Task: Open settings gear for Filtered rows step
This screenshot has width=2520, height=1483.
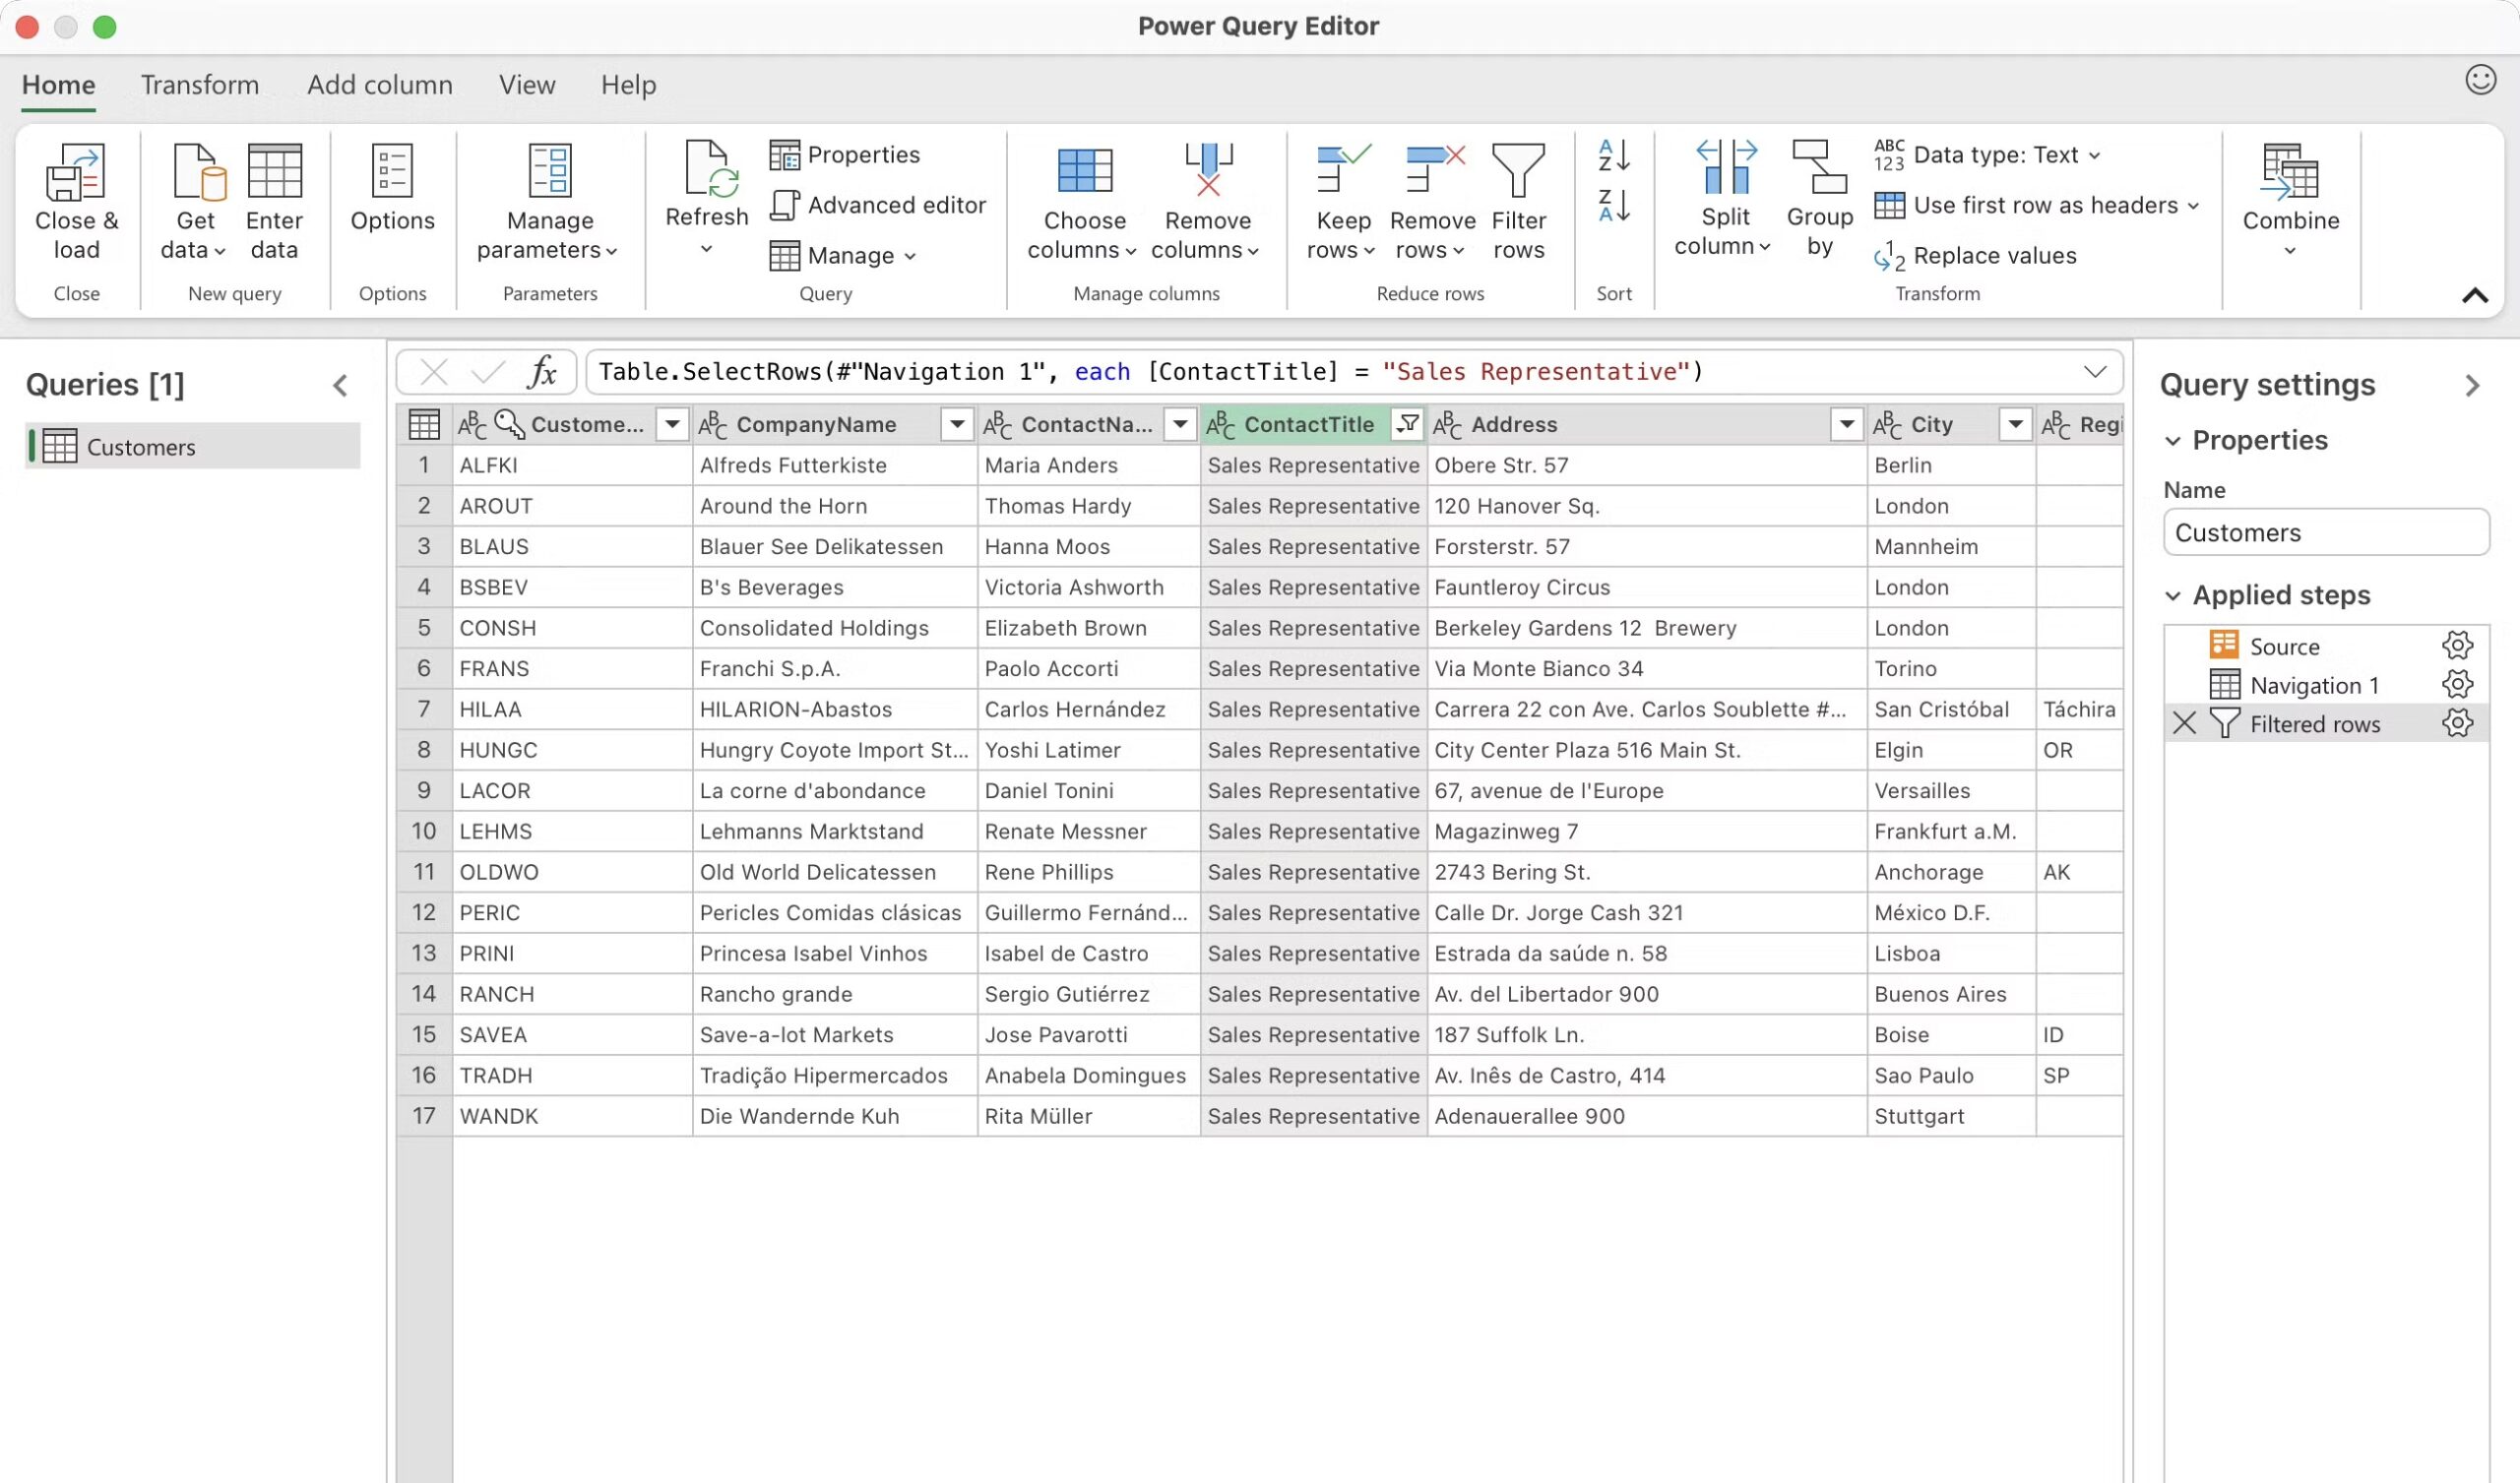Action: point(2457,722)
